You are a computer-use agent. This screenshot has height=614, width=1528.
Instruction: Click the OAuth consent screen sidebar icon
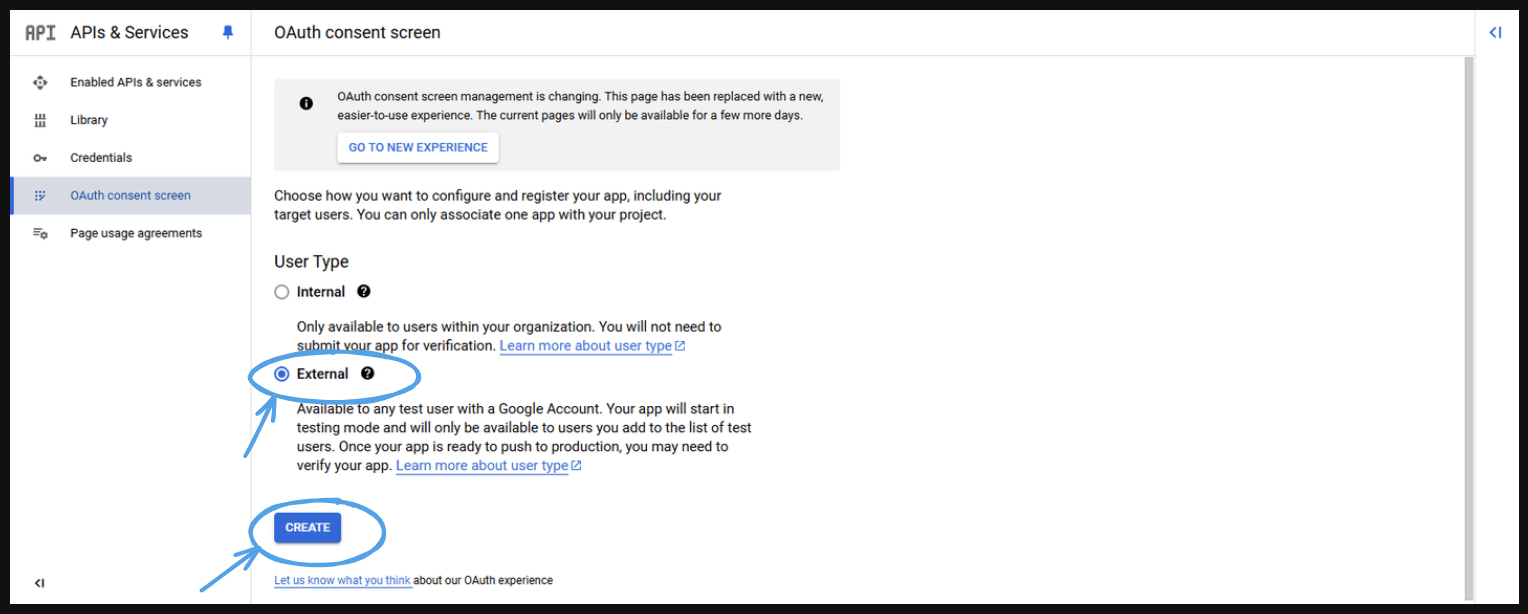tap(40, 196)
